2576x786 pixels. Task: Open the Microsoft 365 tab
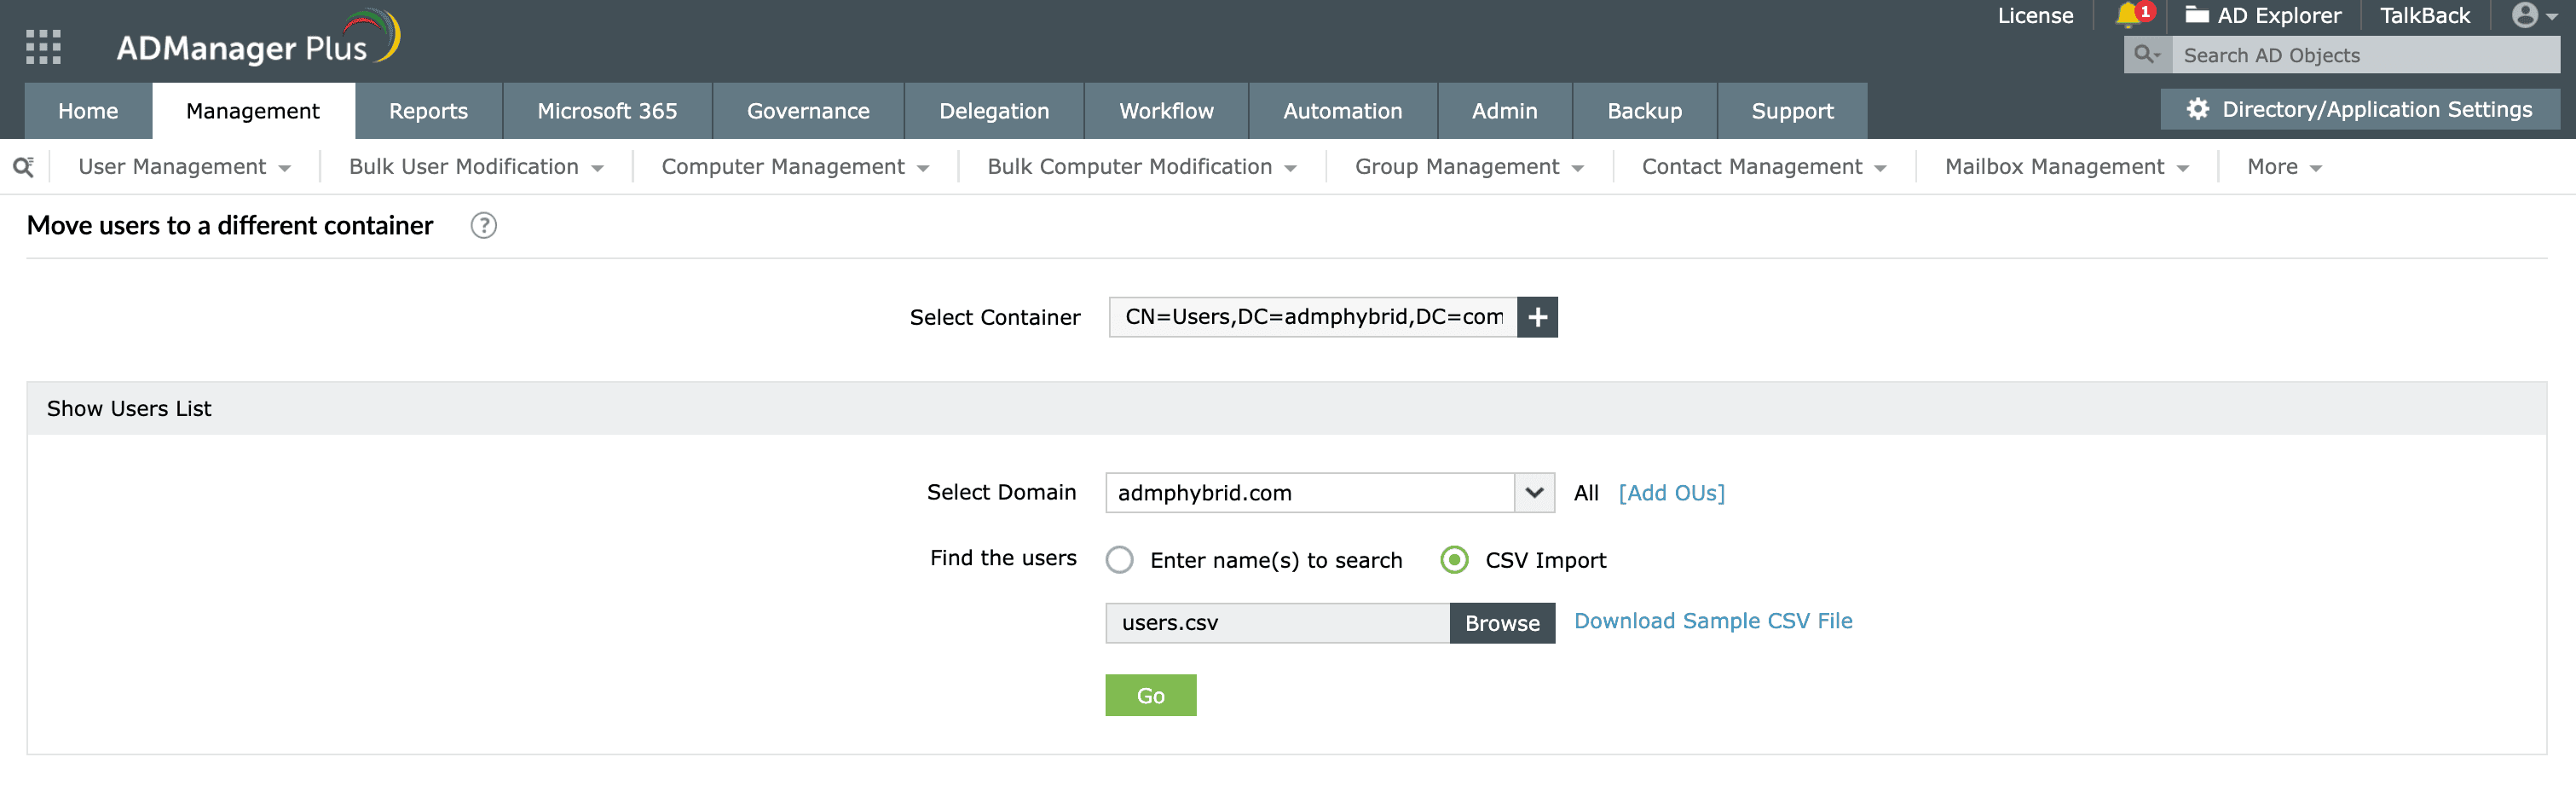click(x=607, y=111)
